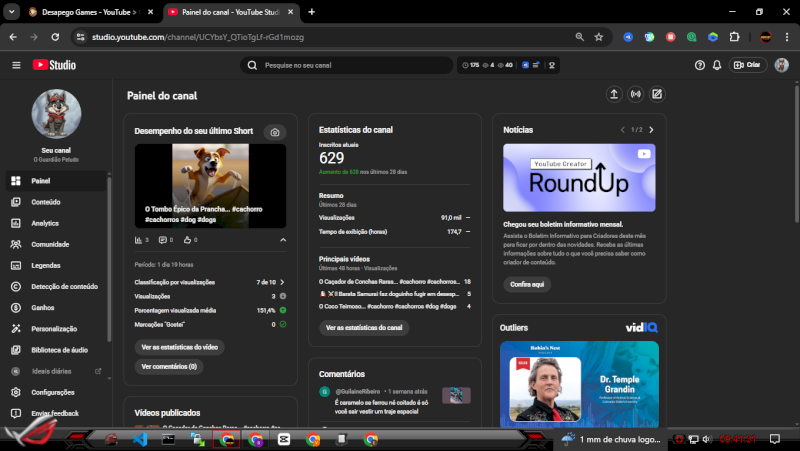Open the help question mark icon
This screenshot has width=800, height=451.
[700, 65]
